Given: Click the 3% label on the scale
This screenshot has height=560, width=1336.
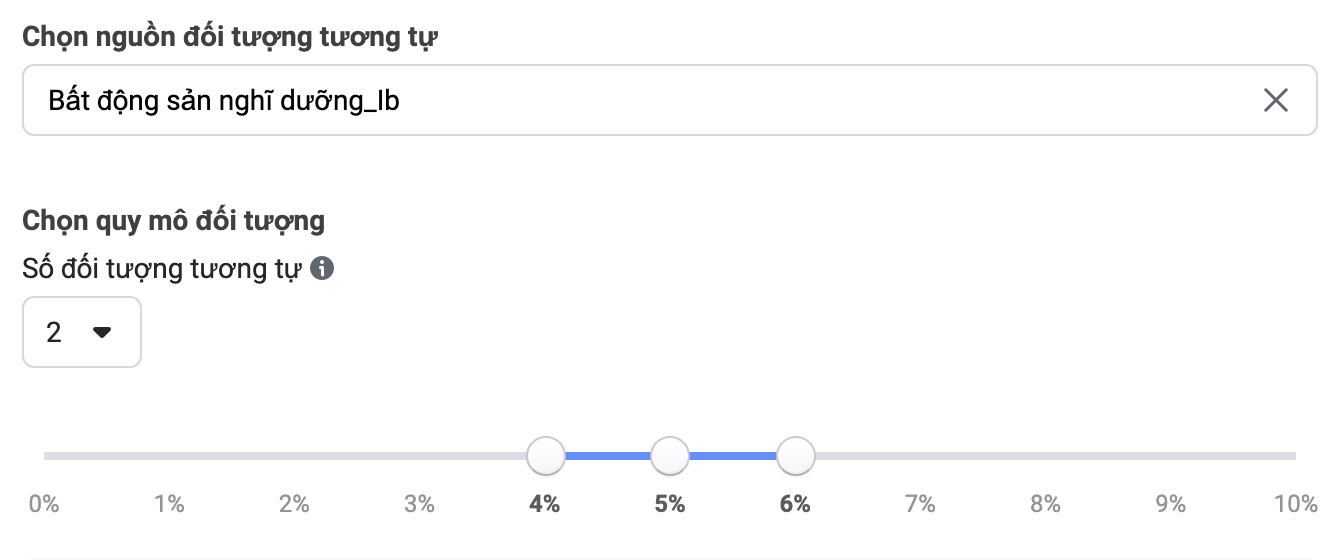Looking at the screenshot, I should pos(419,504).
